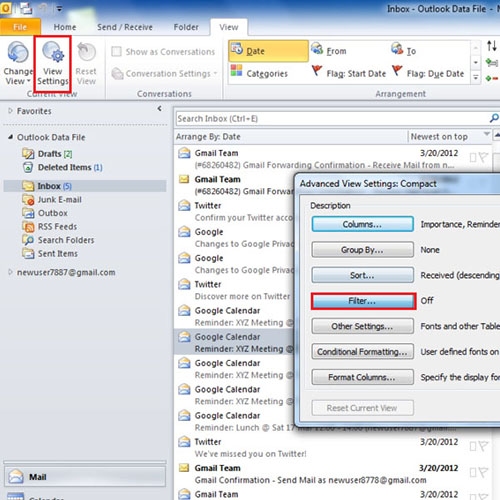Open the Drafts folder

click(x=47, y=154)
